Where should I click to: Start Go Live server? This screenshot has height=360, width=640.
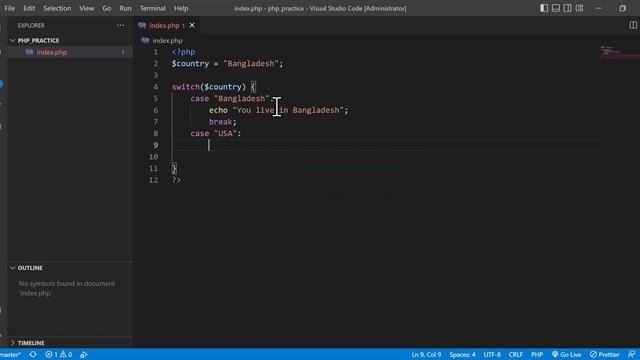tap(567, 354)
